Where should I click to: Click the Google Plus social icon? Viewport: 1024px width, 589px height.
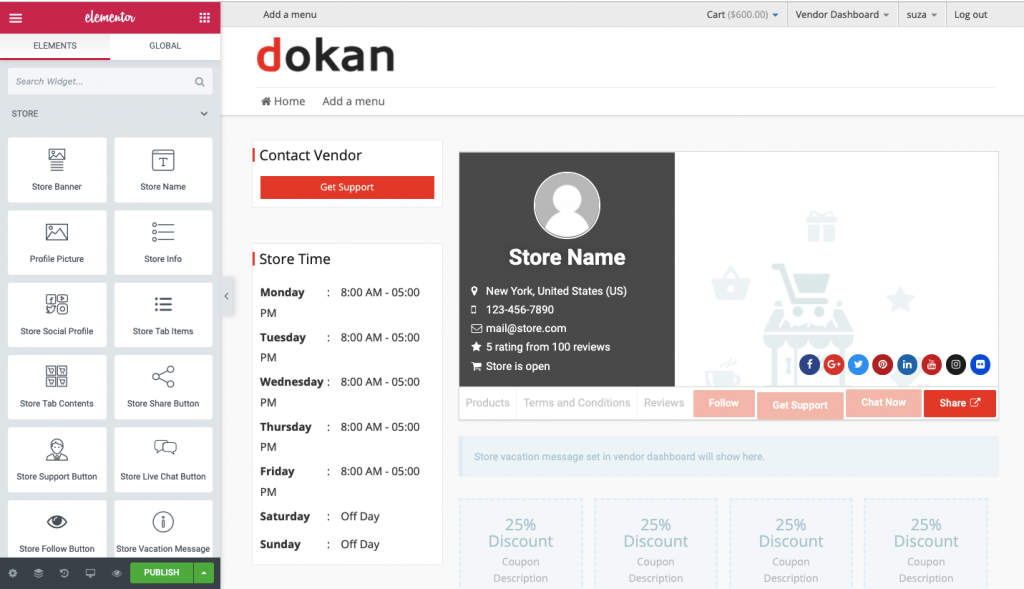834,364
